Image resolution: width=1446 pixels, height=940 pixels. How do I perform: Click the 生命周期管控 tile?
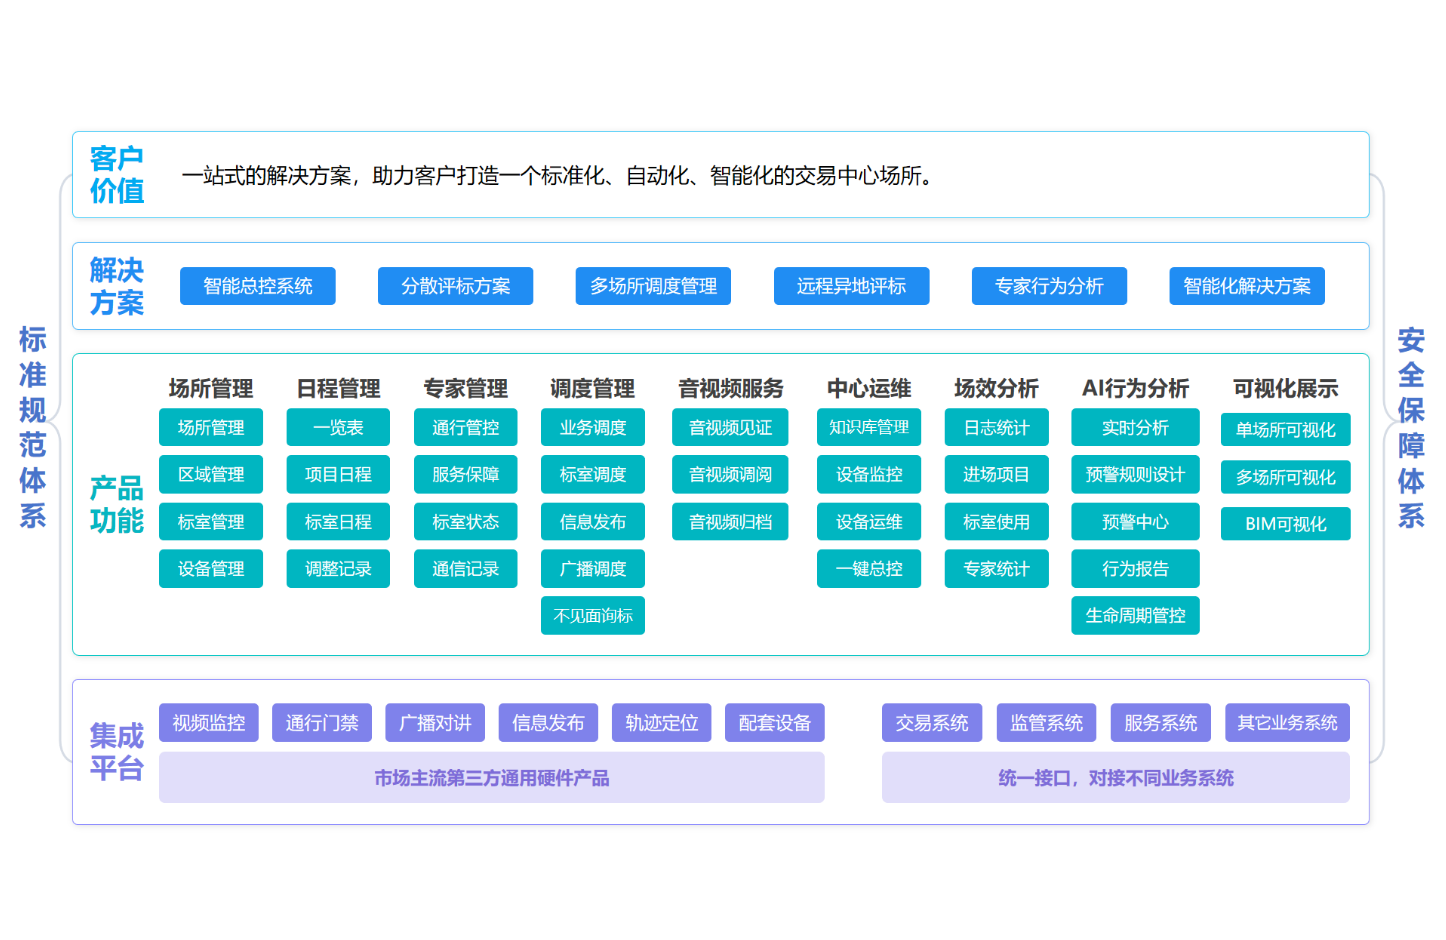1135,615
